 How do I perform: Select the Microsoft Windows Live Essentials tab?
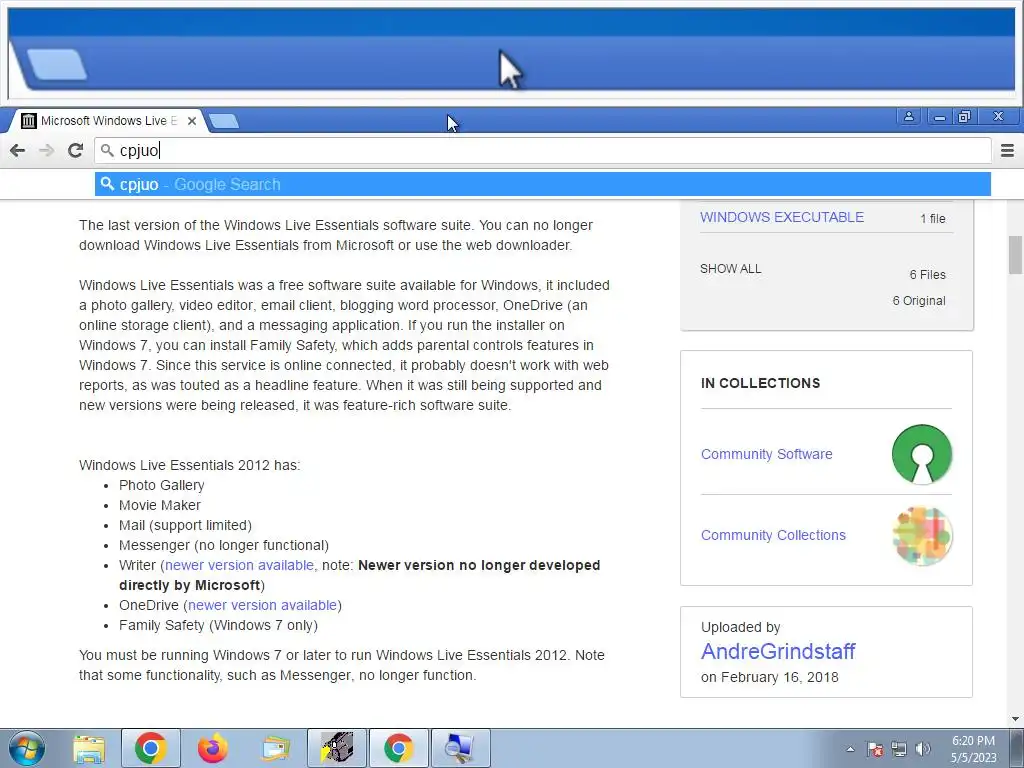(x=108, y=121)
